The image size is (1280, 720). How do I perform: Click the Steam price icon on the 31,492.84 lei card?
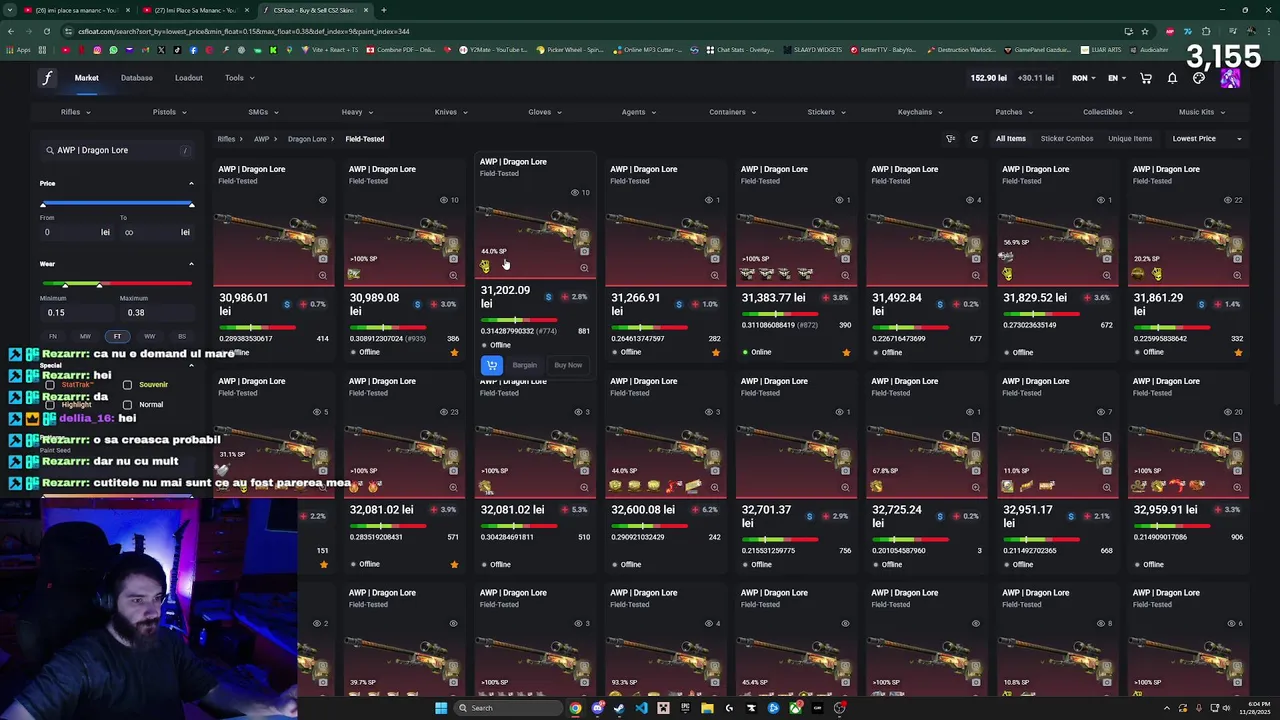[940, 304]
